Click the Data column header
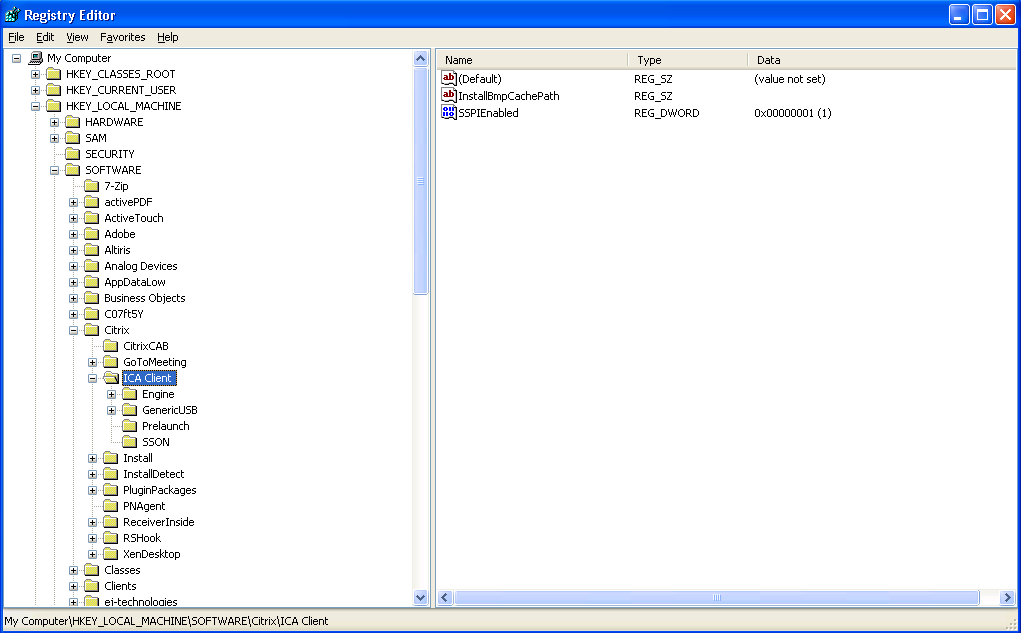1021x633 pixels. point(882,60)
